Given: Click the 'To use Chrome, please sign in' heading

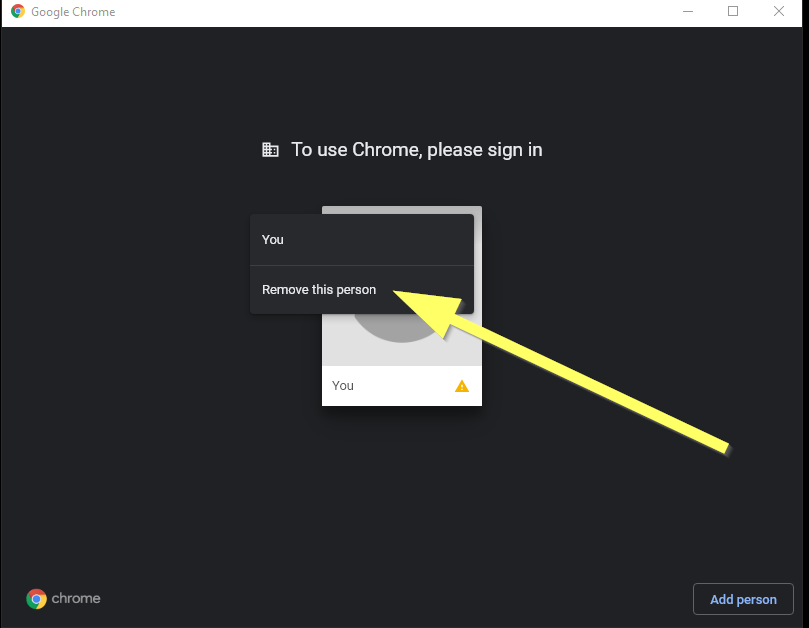Looking at the screenshot, I should 417,150.
